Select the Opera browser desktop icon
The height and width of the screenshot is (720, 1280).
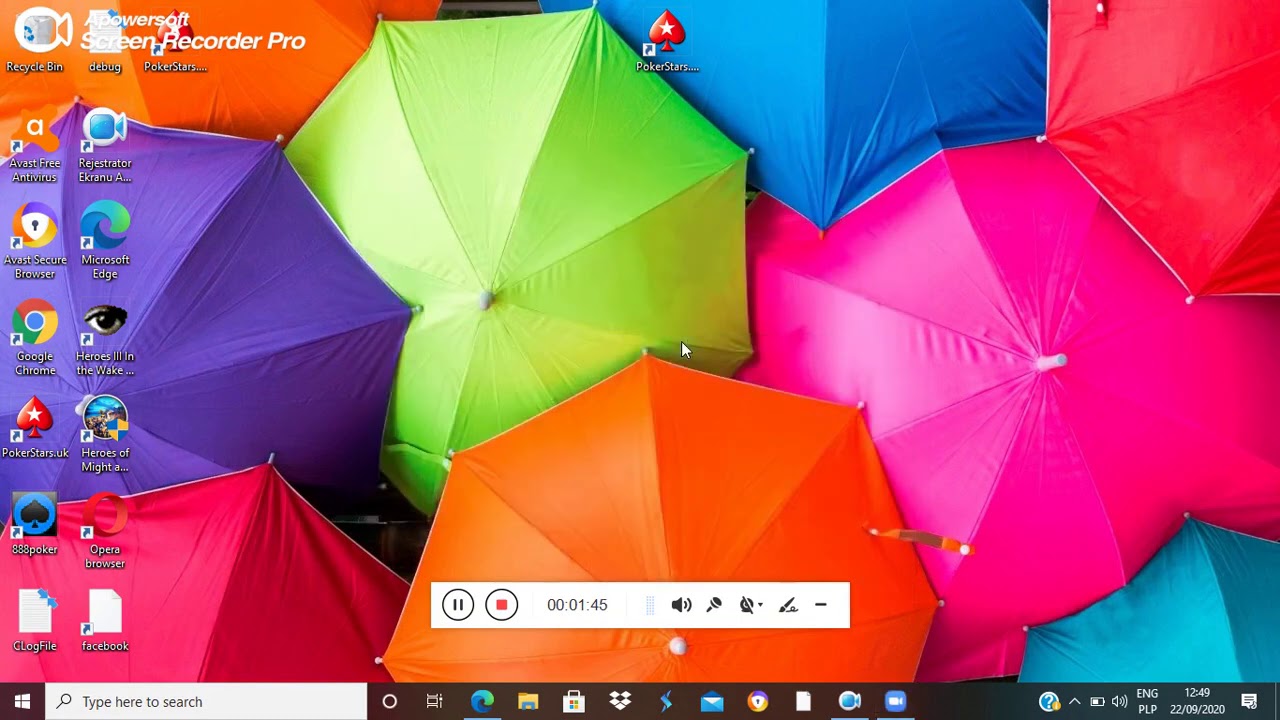(x=105, y=532)
